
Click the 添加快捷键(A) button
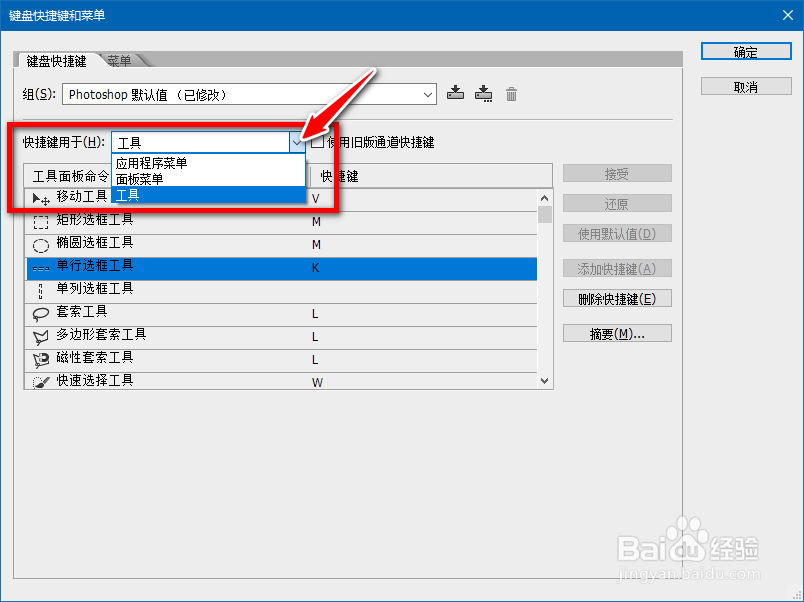(617, 269)
